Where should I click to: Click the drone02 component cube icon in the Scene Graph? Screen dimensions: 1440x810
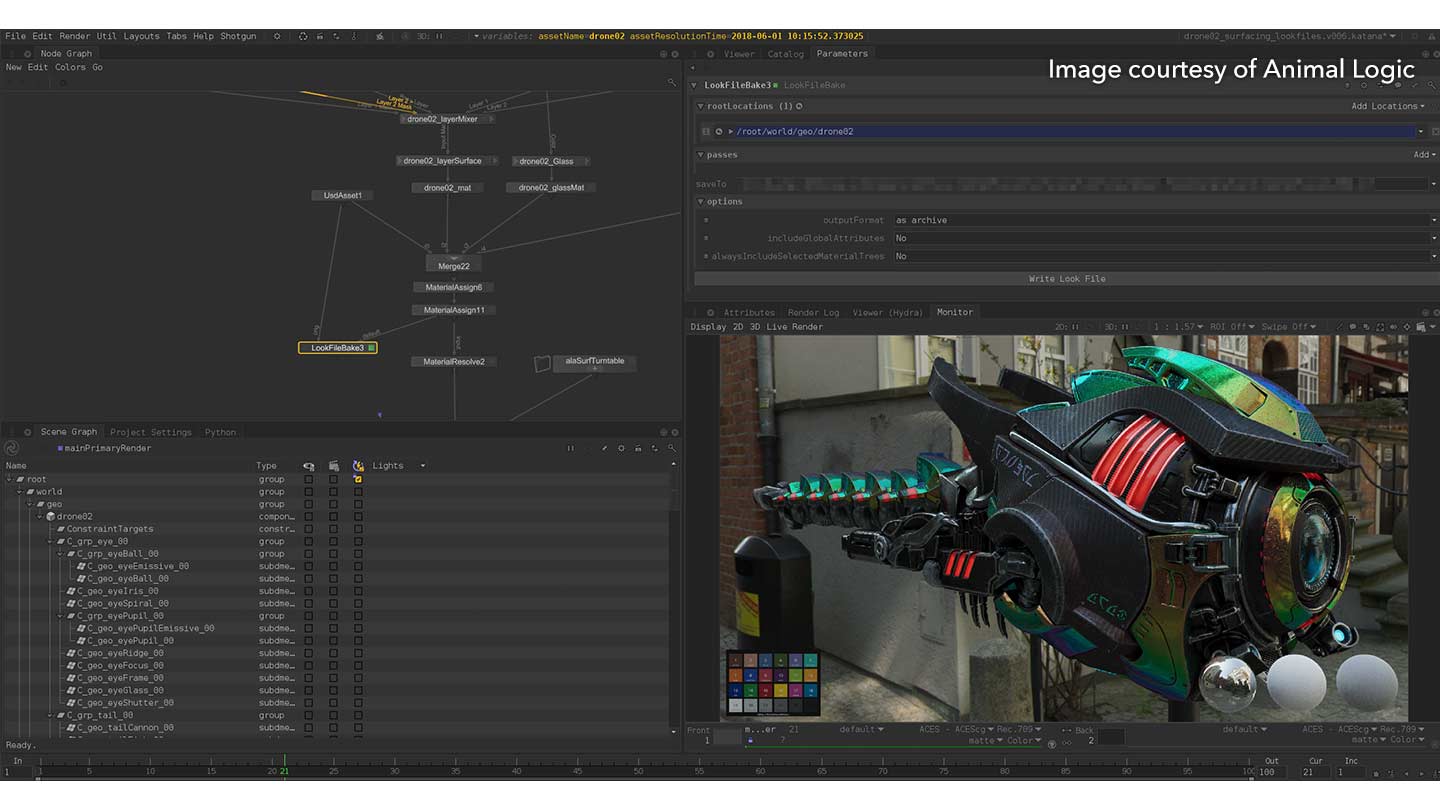click(x=51, y=516)
